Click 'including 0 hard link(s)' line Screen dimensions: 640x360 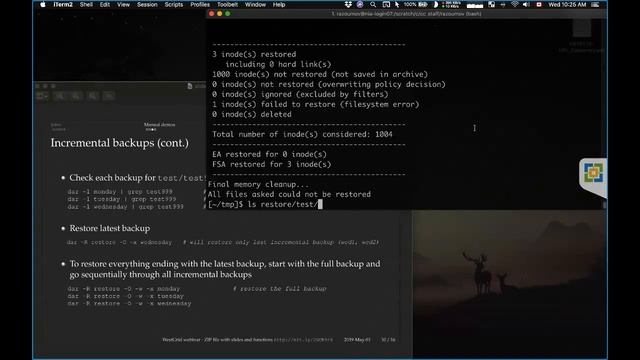tap(278, 64)
